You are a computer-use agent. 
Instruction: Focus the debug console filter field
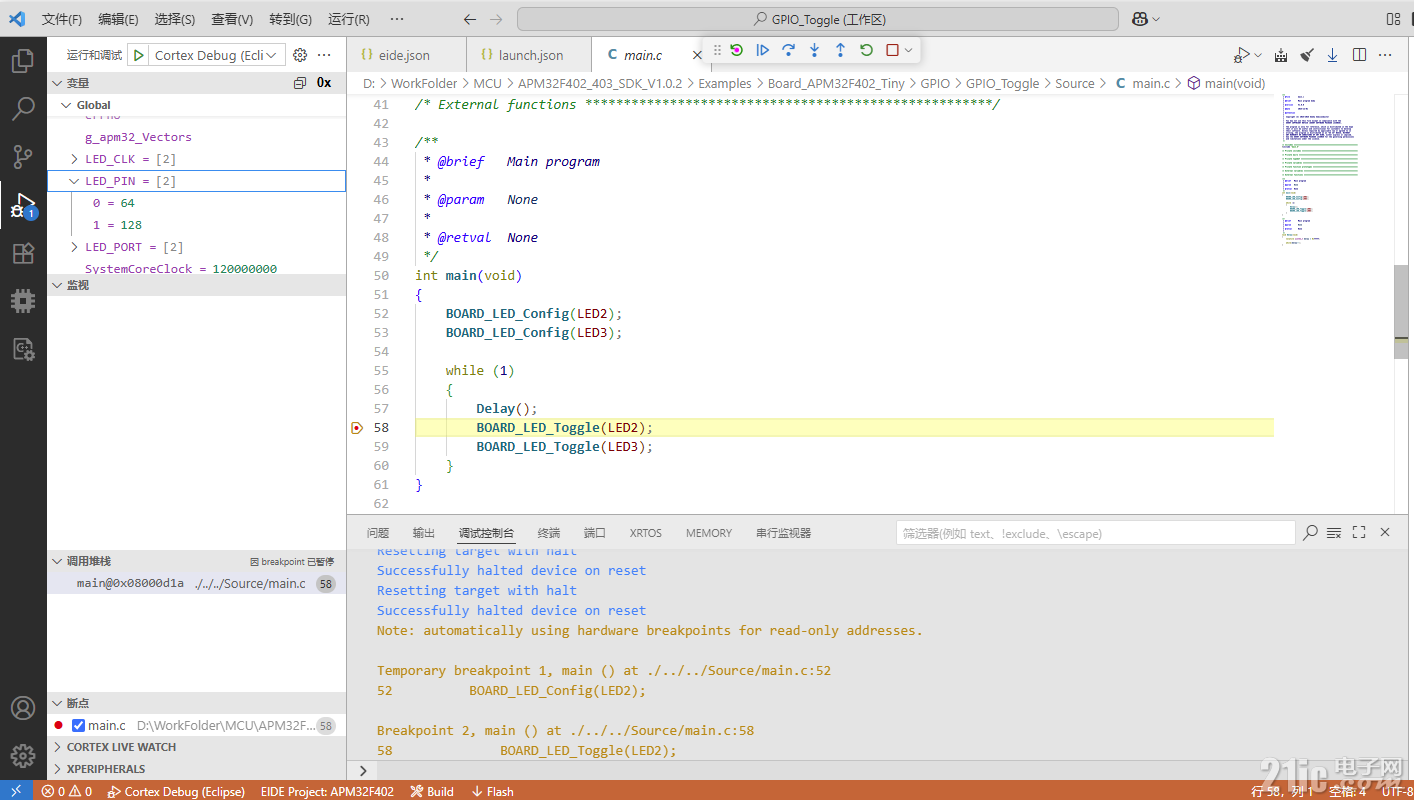pyautogui.click(x=1095, y=533)
